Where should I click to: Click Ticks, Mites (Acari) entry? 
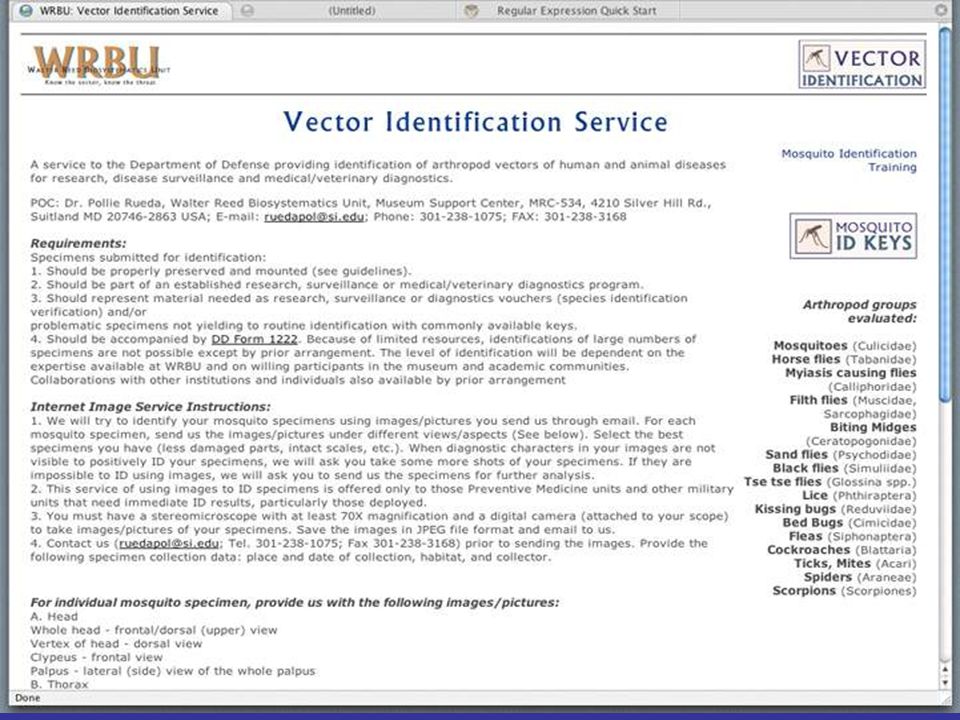coord(855,563)
